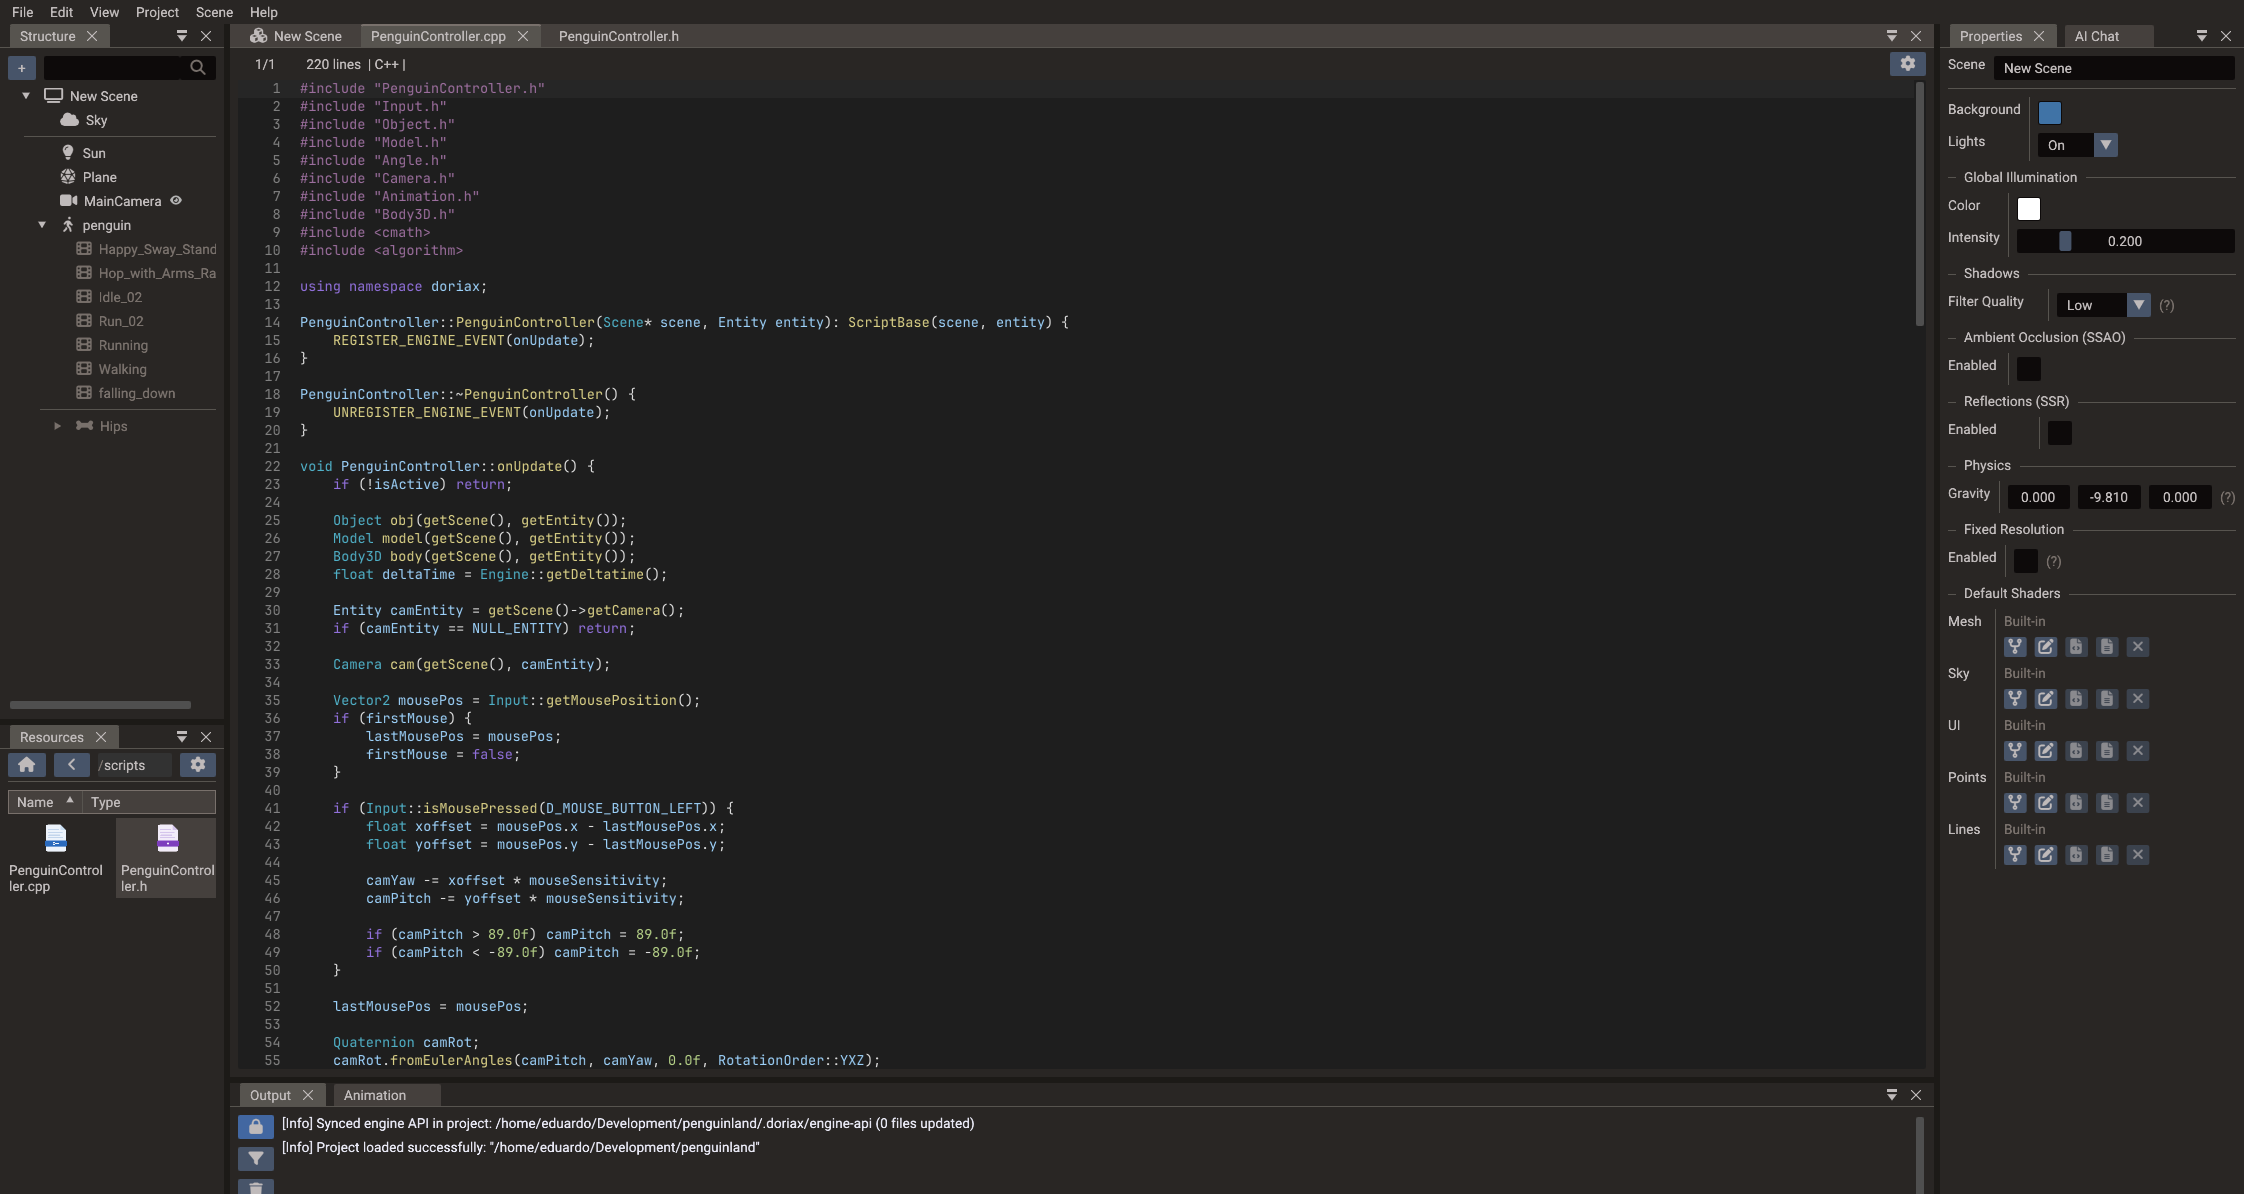Screen dimensions: 2244x1194
Task: Click the Sky shader edit pencil icon
Action: (2046, 699)
